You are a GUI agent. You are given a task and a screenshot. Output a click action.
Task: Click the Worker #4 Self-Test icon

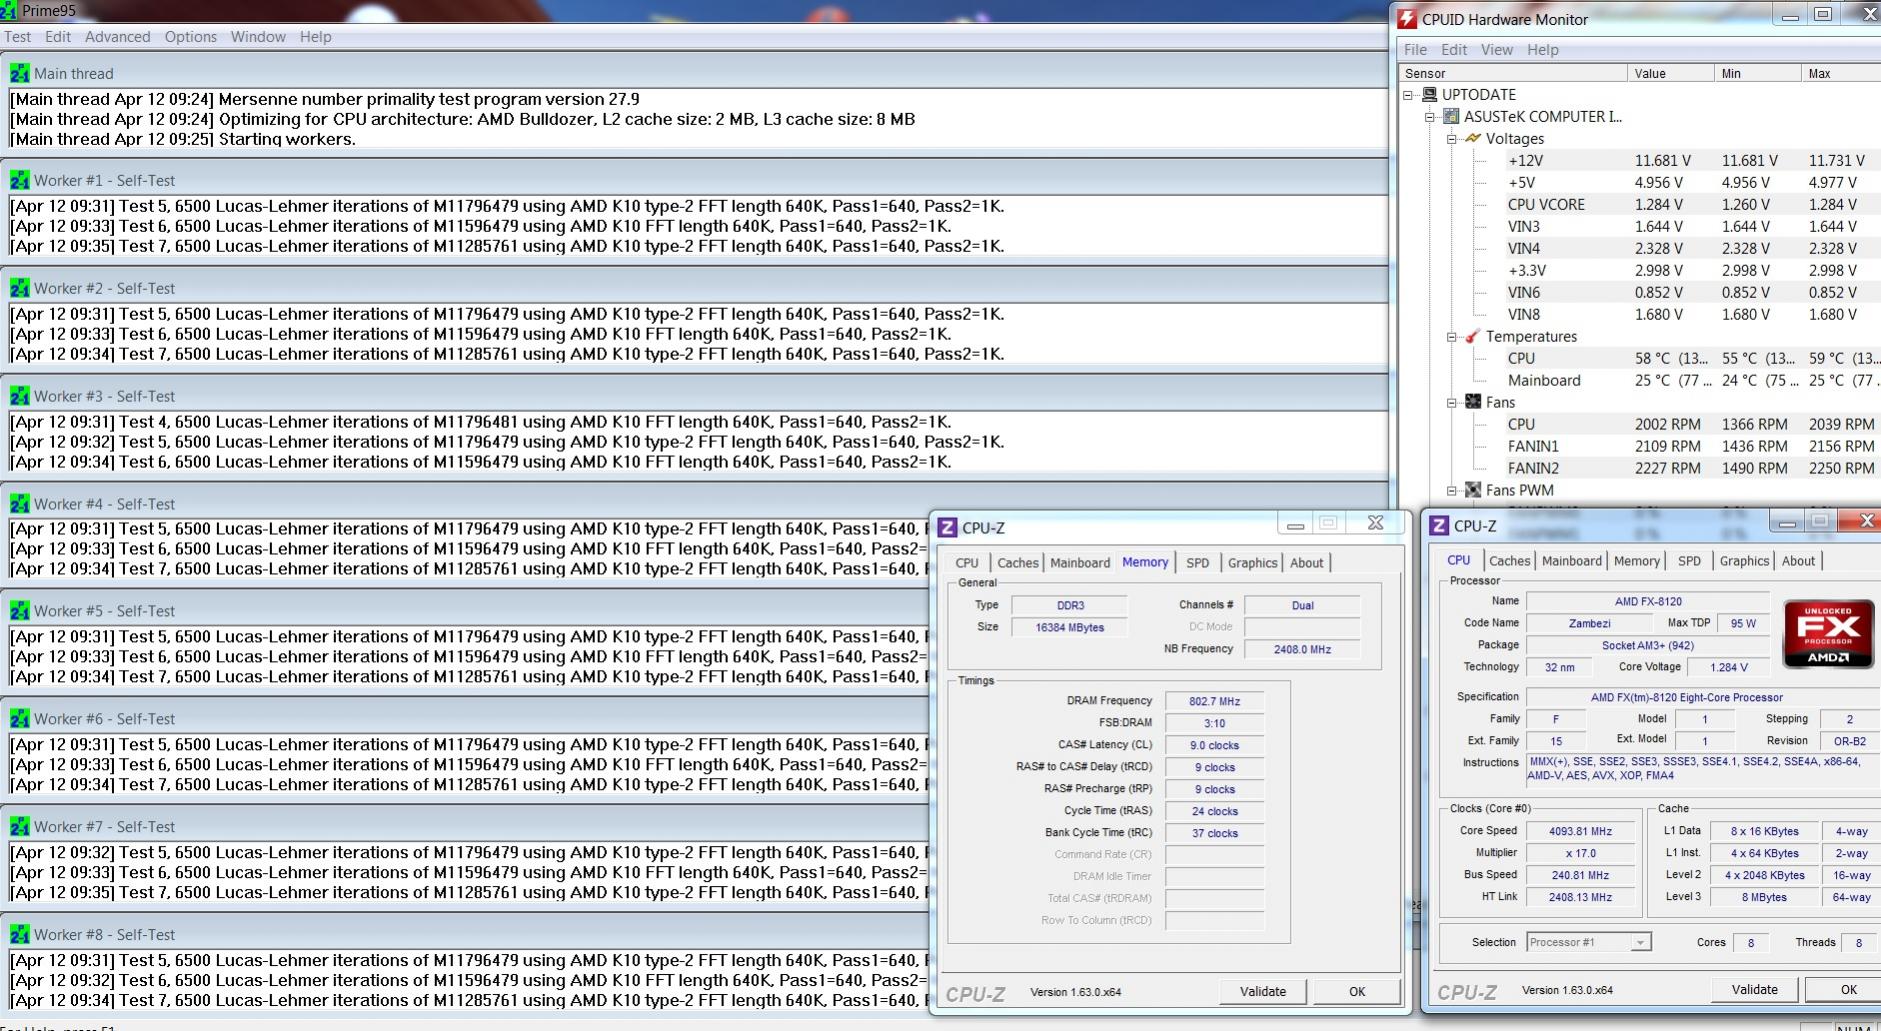pos(19,504)
